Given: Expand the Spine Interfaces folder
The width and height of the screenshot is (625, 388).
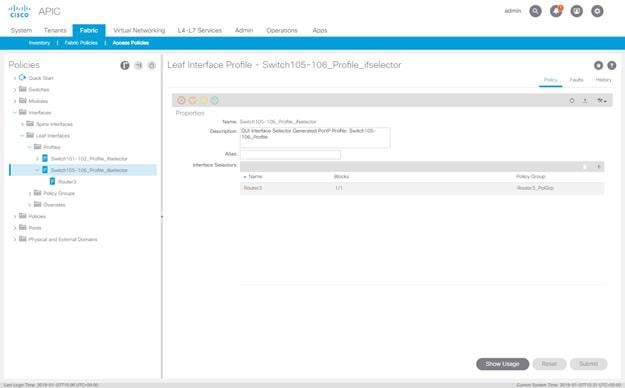Looking at the screenshot, I should (x=22, y=124).
